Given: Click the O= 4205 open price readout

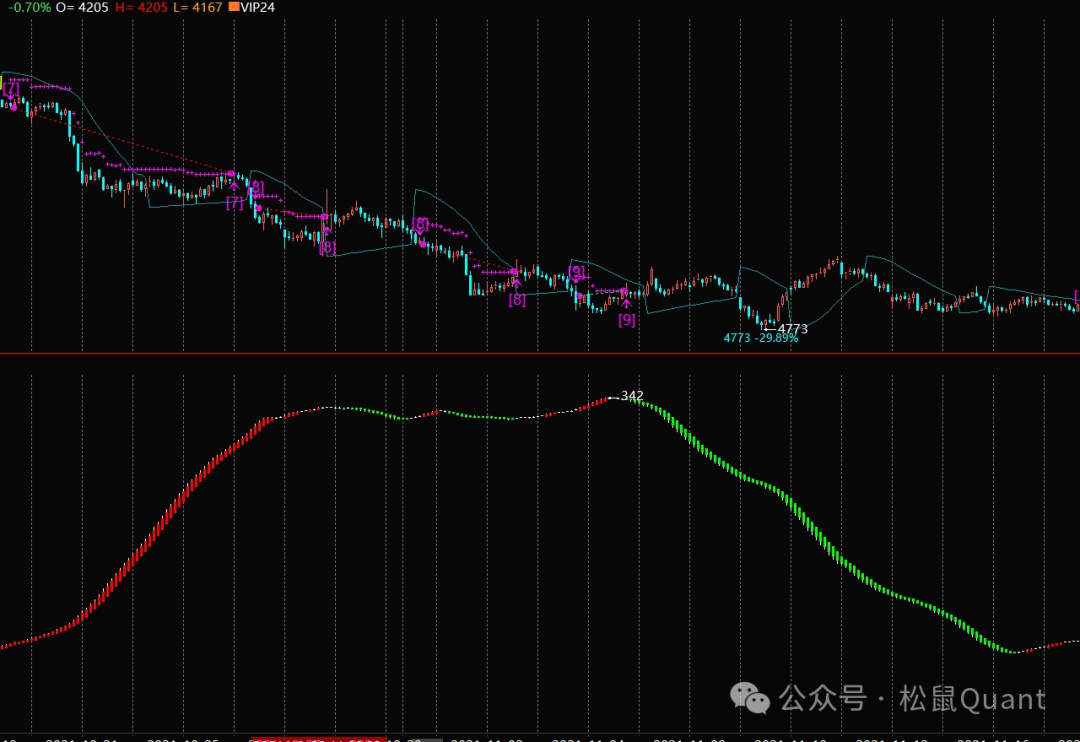Looking at the screenshot, I should (x=82, y=7).
